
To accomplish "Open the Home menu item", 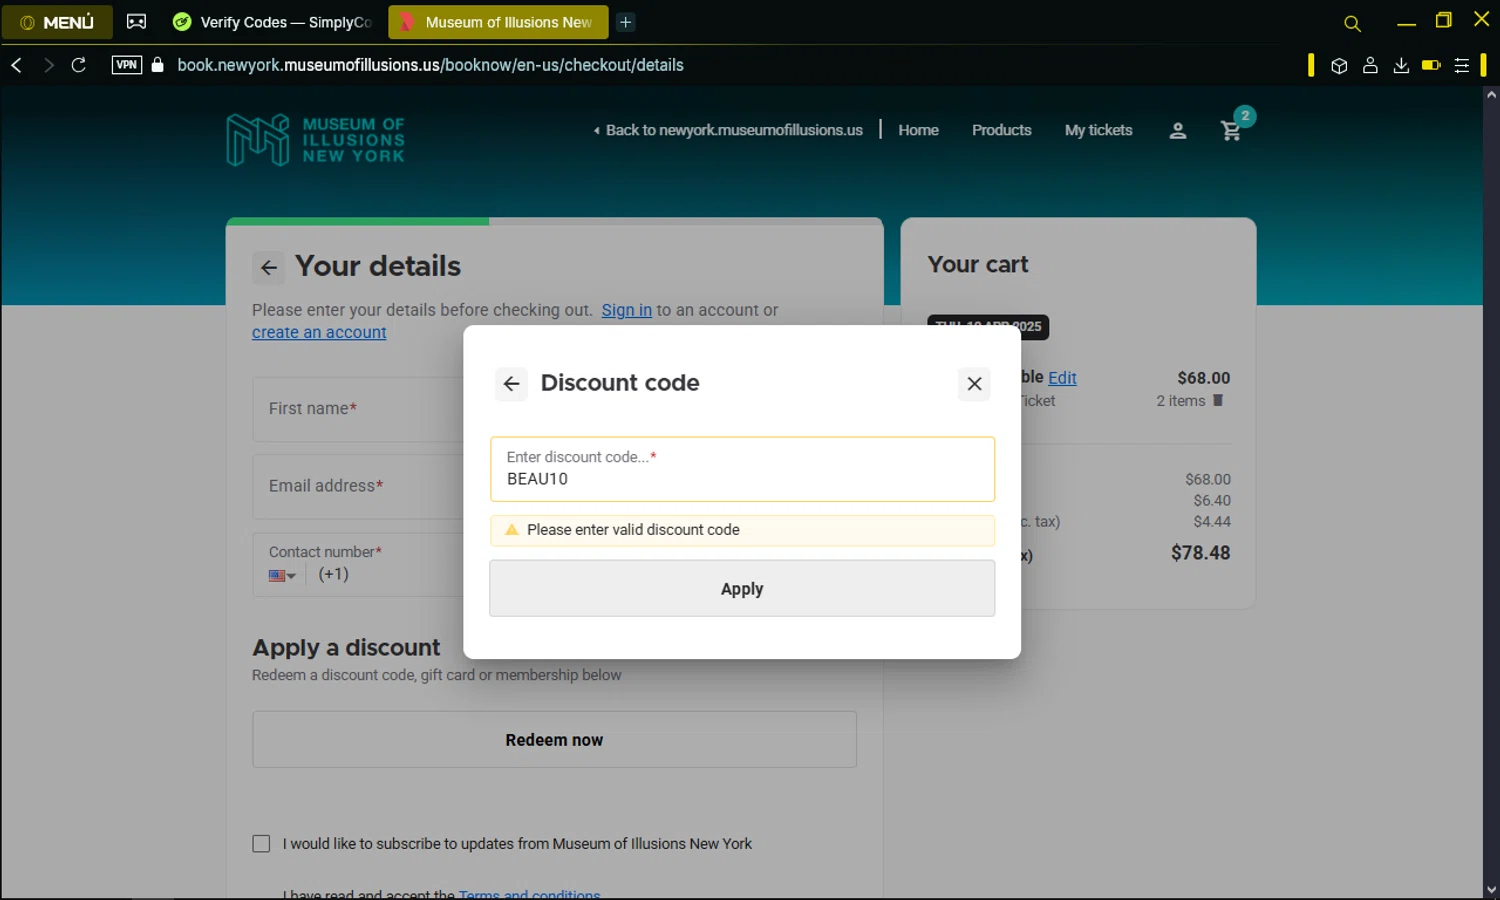I will (918, 130).
